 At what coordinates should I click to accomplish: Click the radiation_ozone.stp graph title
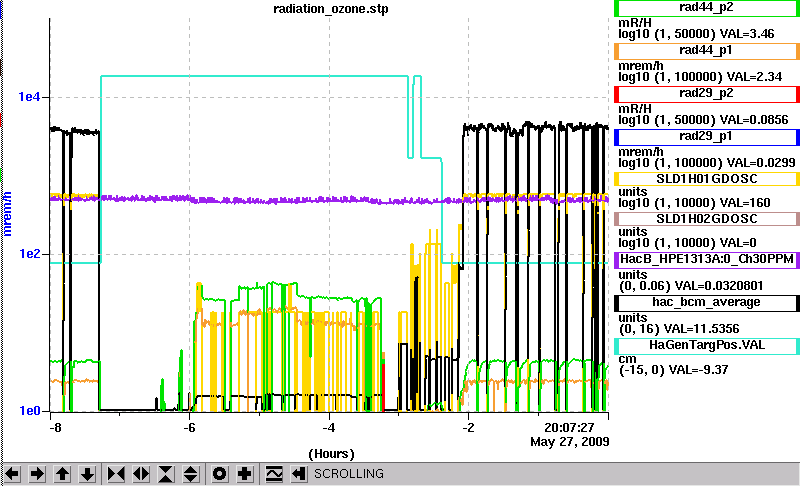click(331, 9)
